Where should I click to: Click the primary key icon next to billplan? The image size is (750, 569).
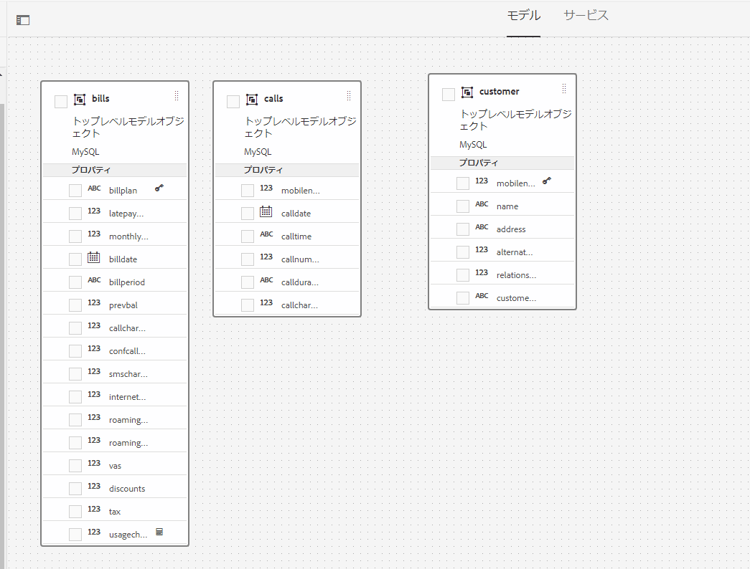pos(159,188)
